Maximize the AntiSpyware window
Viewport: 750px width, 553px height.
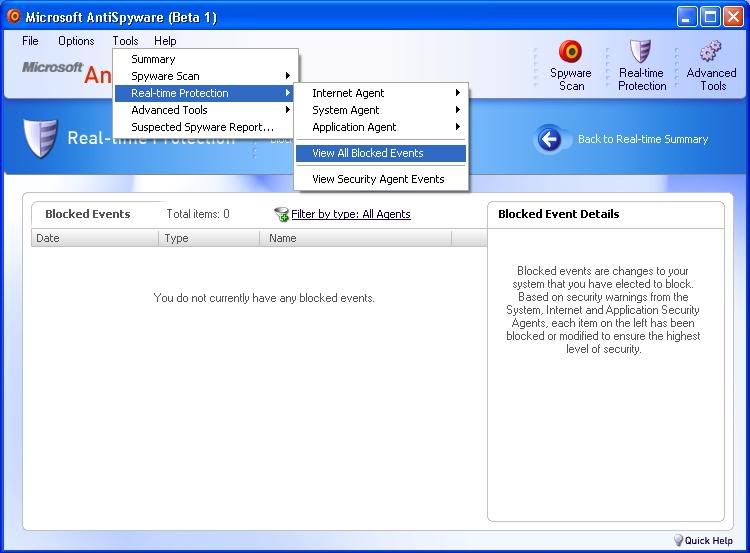710,17
